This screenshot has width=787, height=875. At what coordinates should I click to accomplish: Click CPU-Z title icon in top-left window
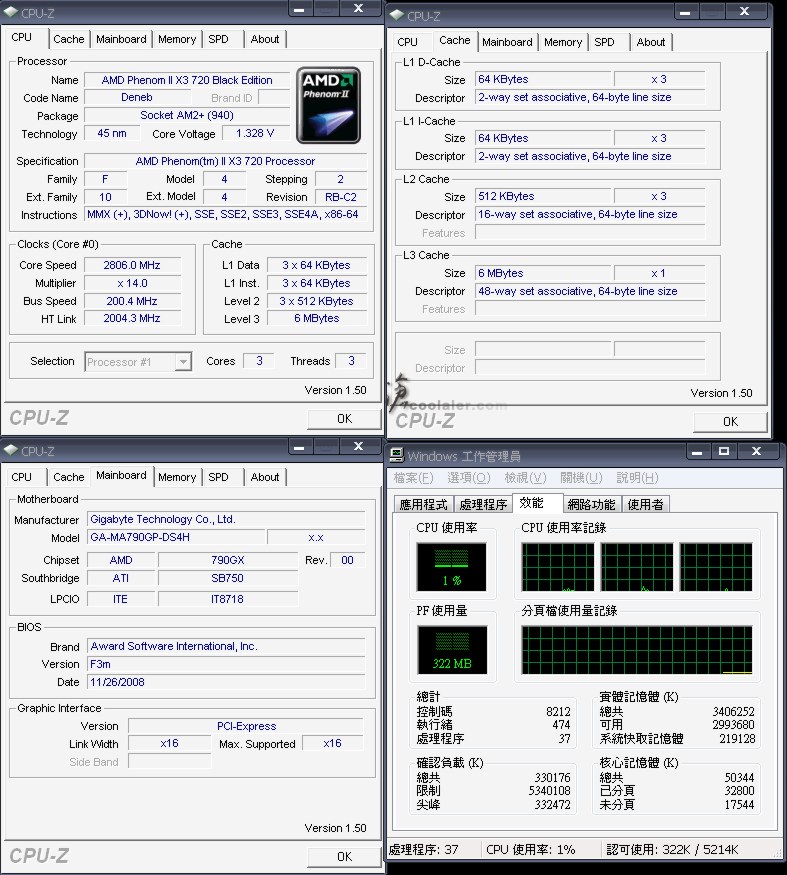11,12
